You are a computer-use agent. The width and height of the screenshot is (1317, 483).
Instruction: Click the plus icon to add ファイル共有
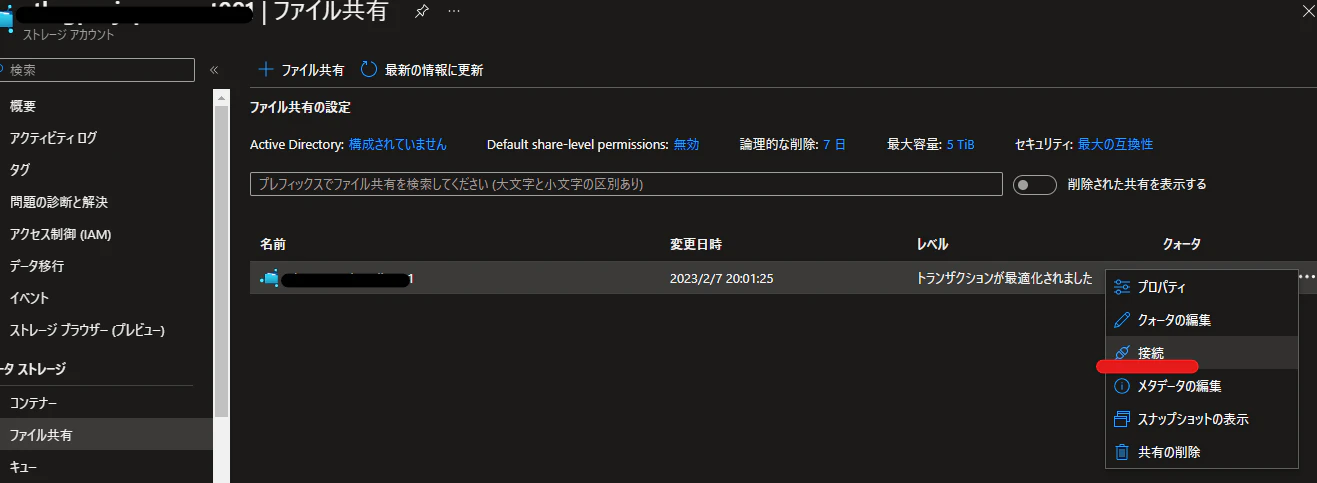point(265,70)
